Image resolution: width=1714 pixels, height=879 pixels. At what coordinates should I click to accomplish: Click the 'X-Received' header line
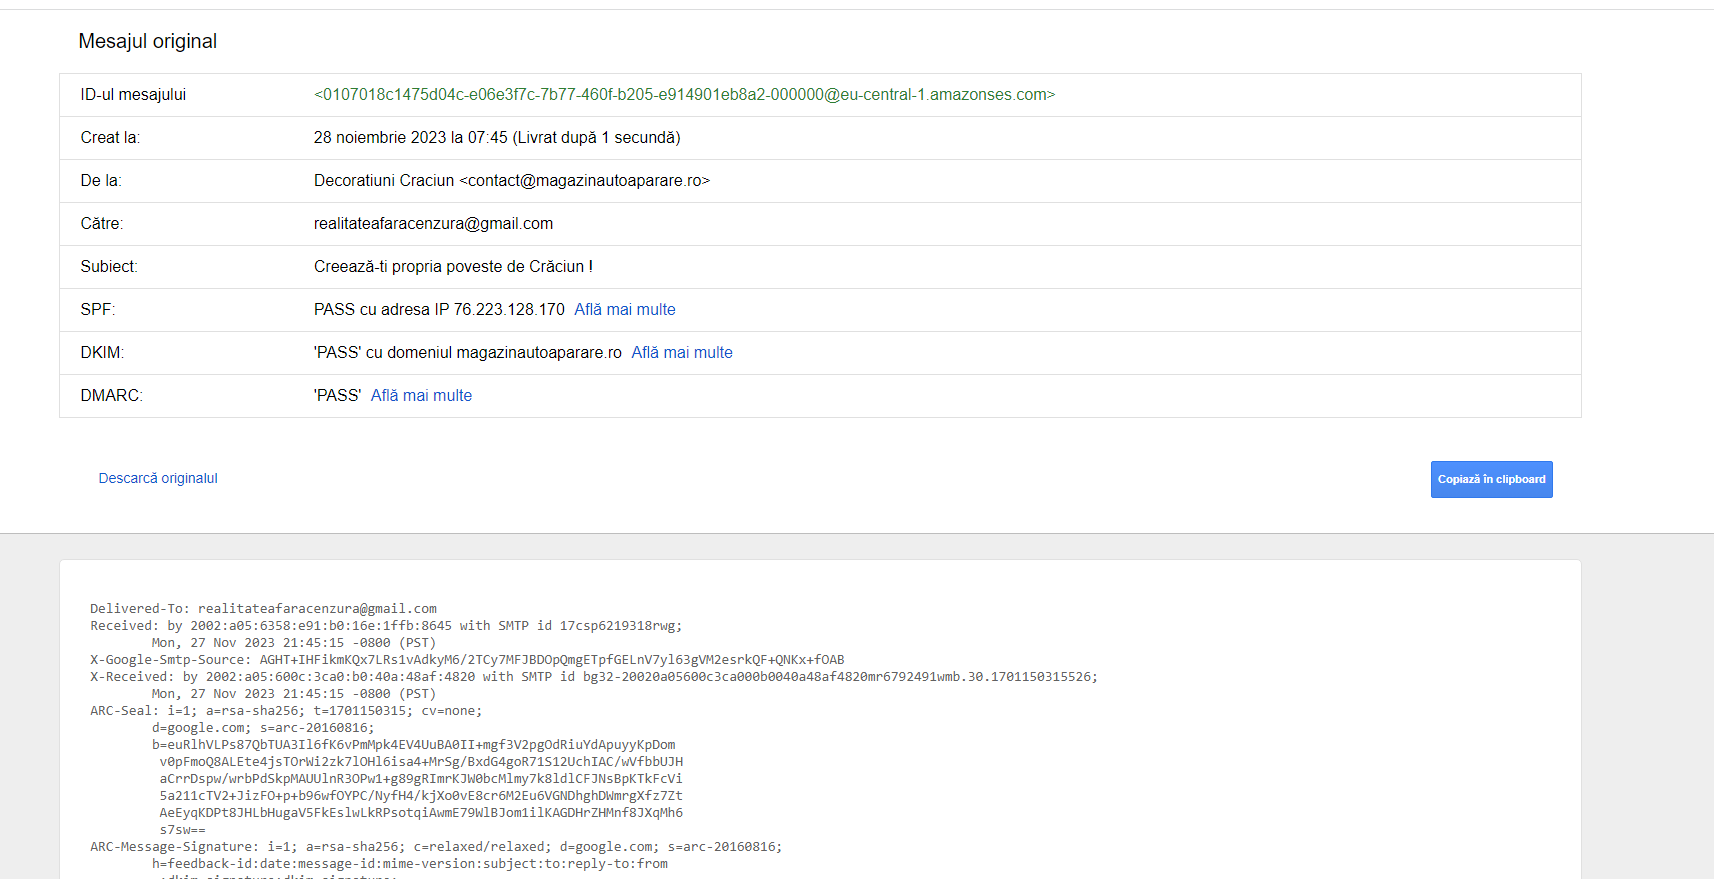(593, 677)
